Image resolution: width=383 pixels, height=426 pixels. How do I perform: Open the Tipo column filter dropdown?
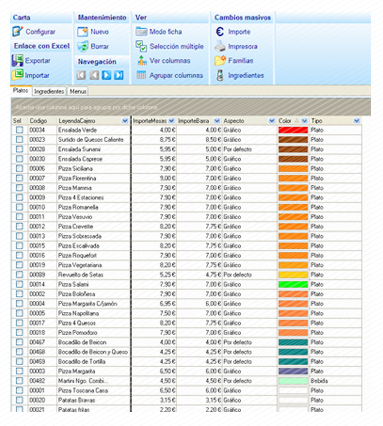[x=357, y=121]
